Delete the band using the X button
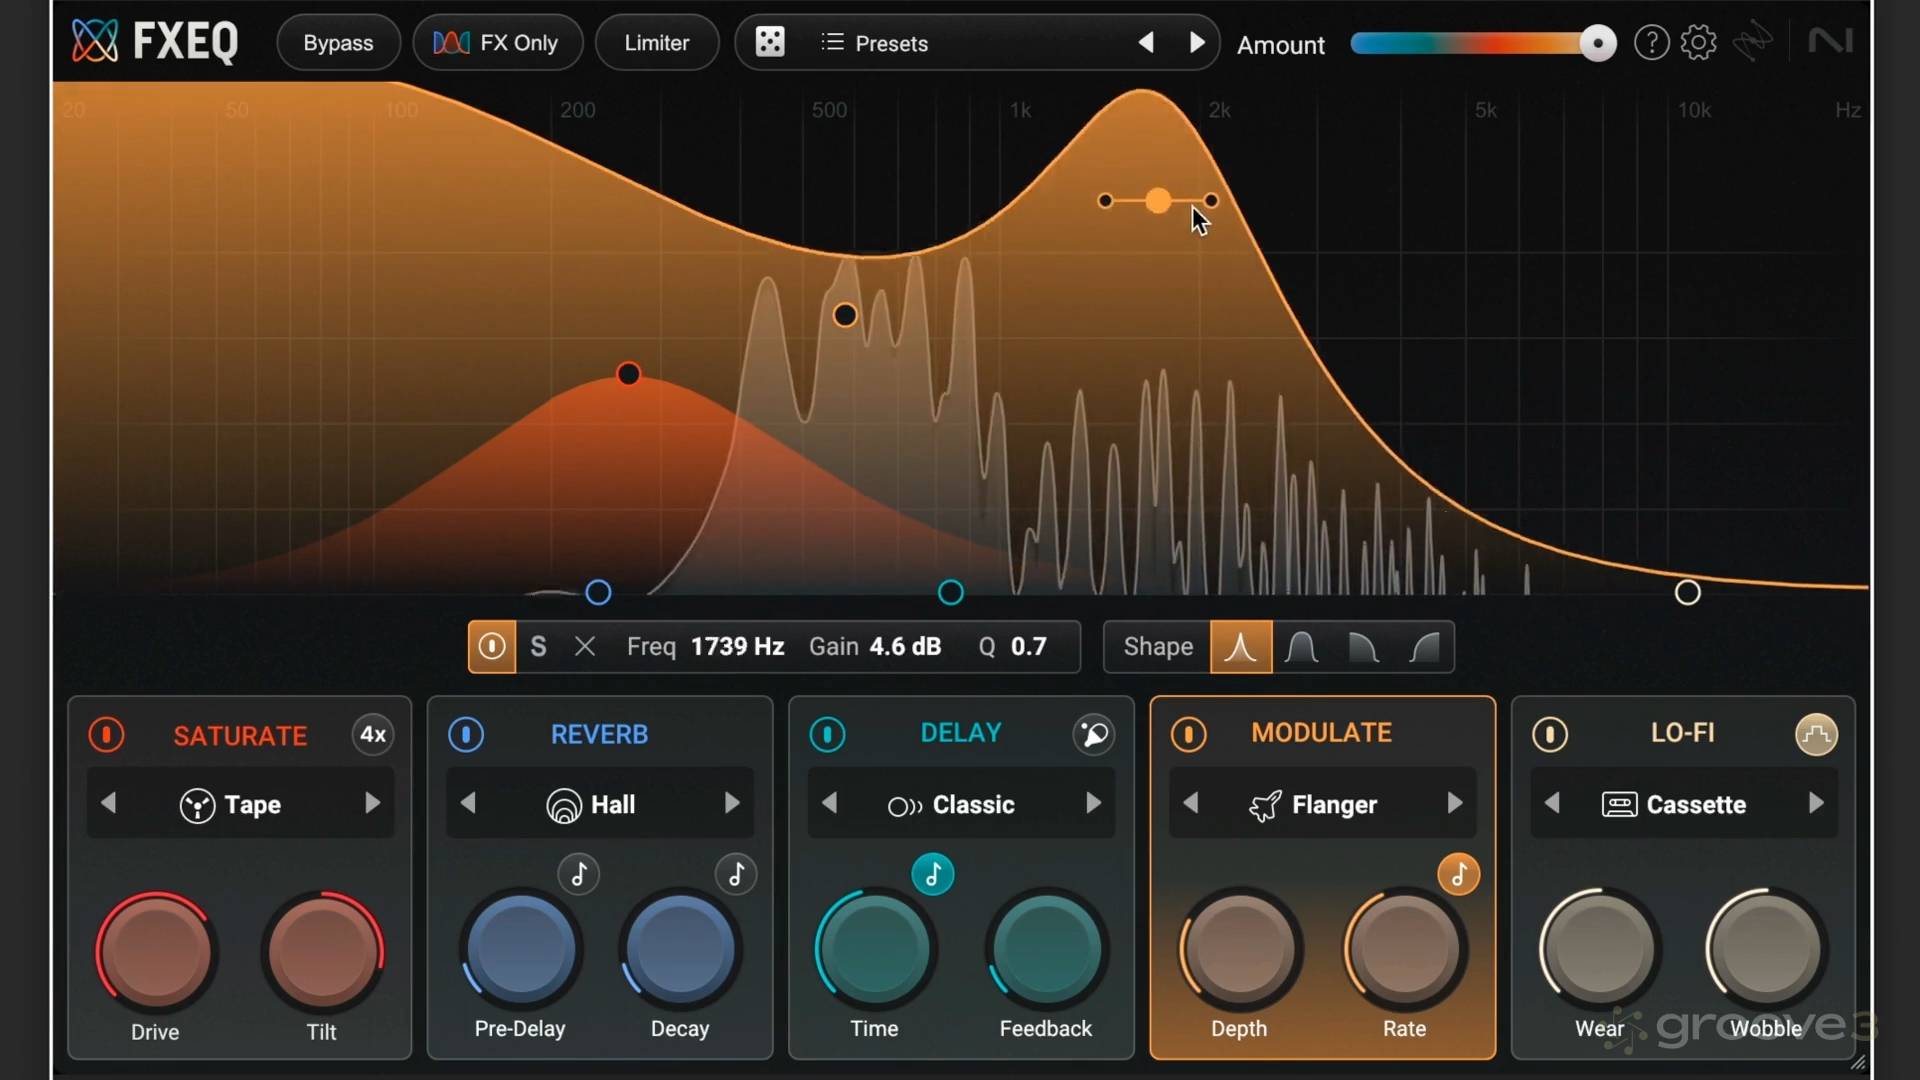Viewport: 1920px width, 1080px height. click(x=585, y=646)
